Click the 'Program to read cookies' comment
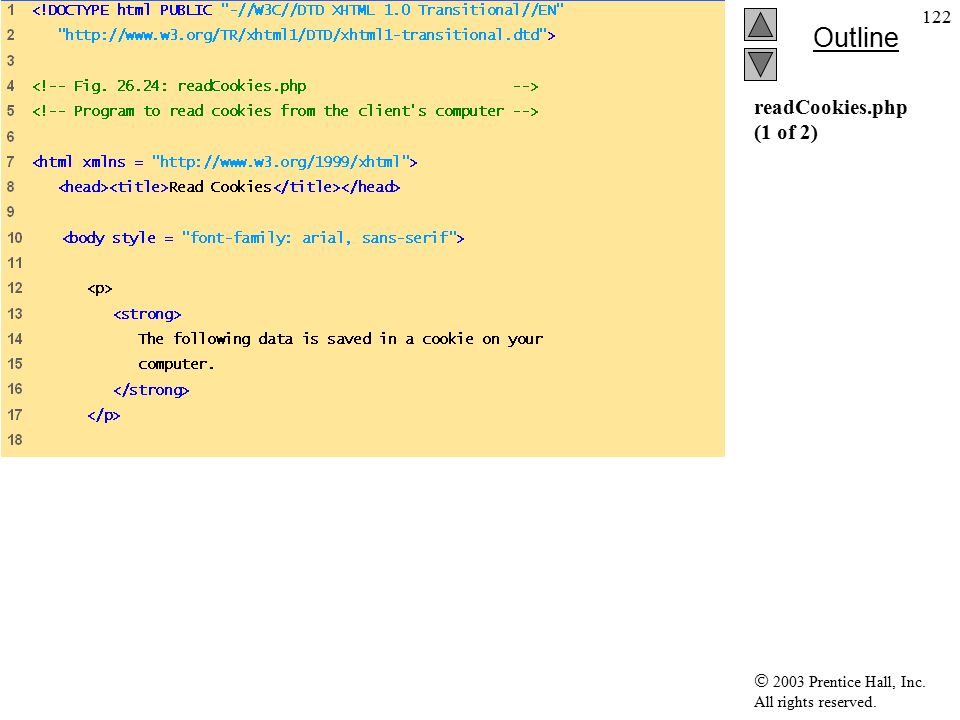This screenshot has width=960, height=720. (x=285, y=111)
